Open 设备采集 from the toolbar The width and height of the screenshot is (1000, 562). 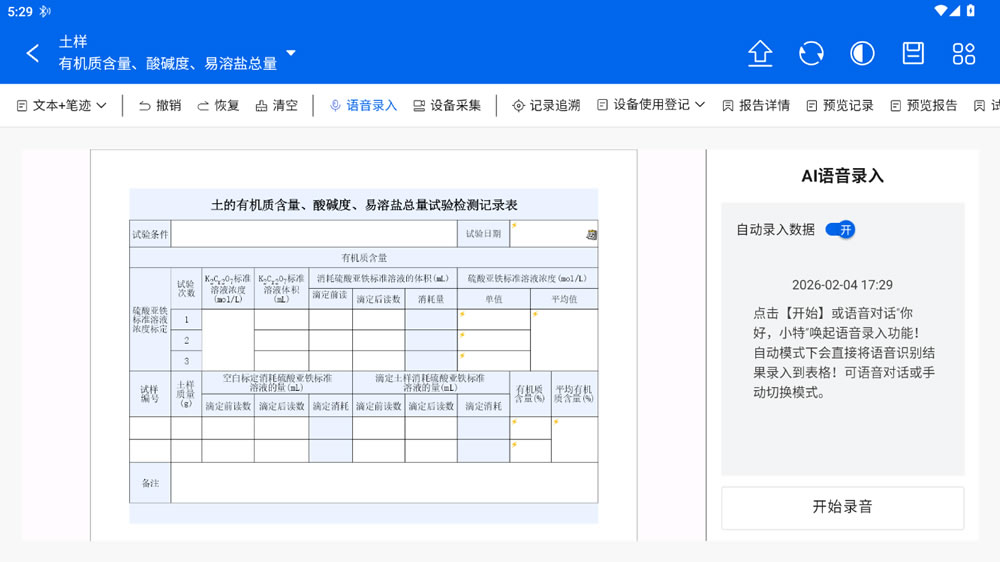447,105
